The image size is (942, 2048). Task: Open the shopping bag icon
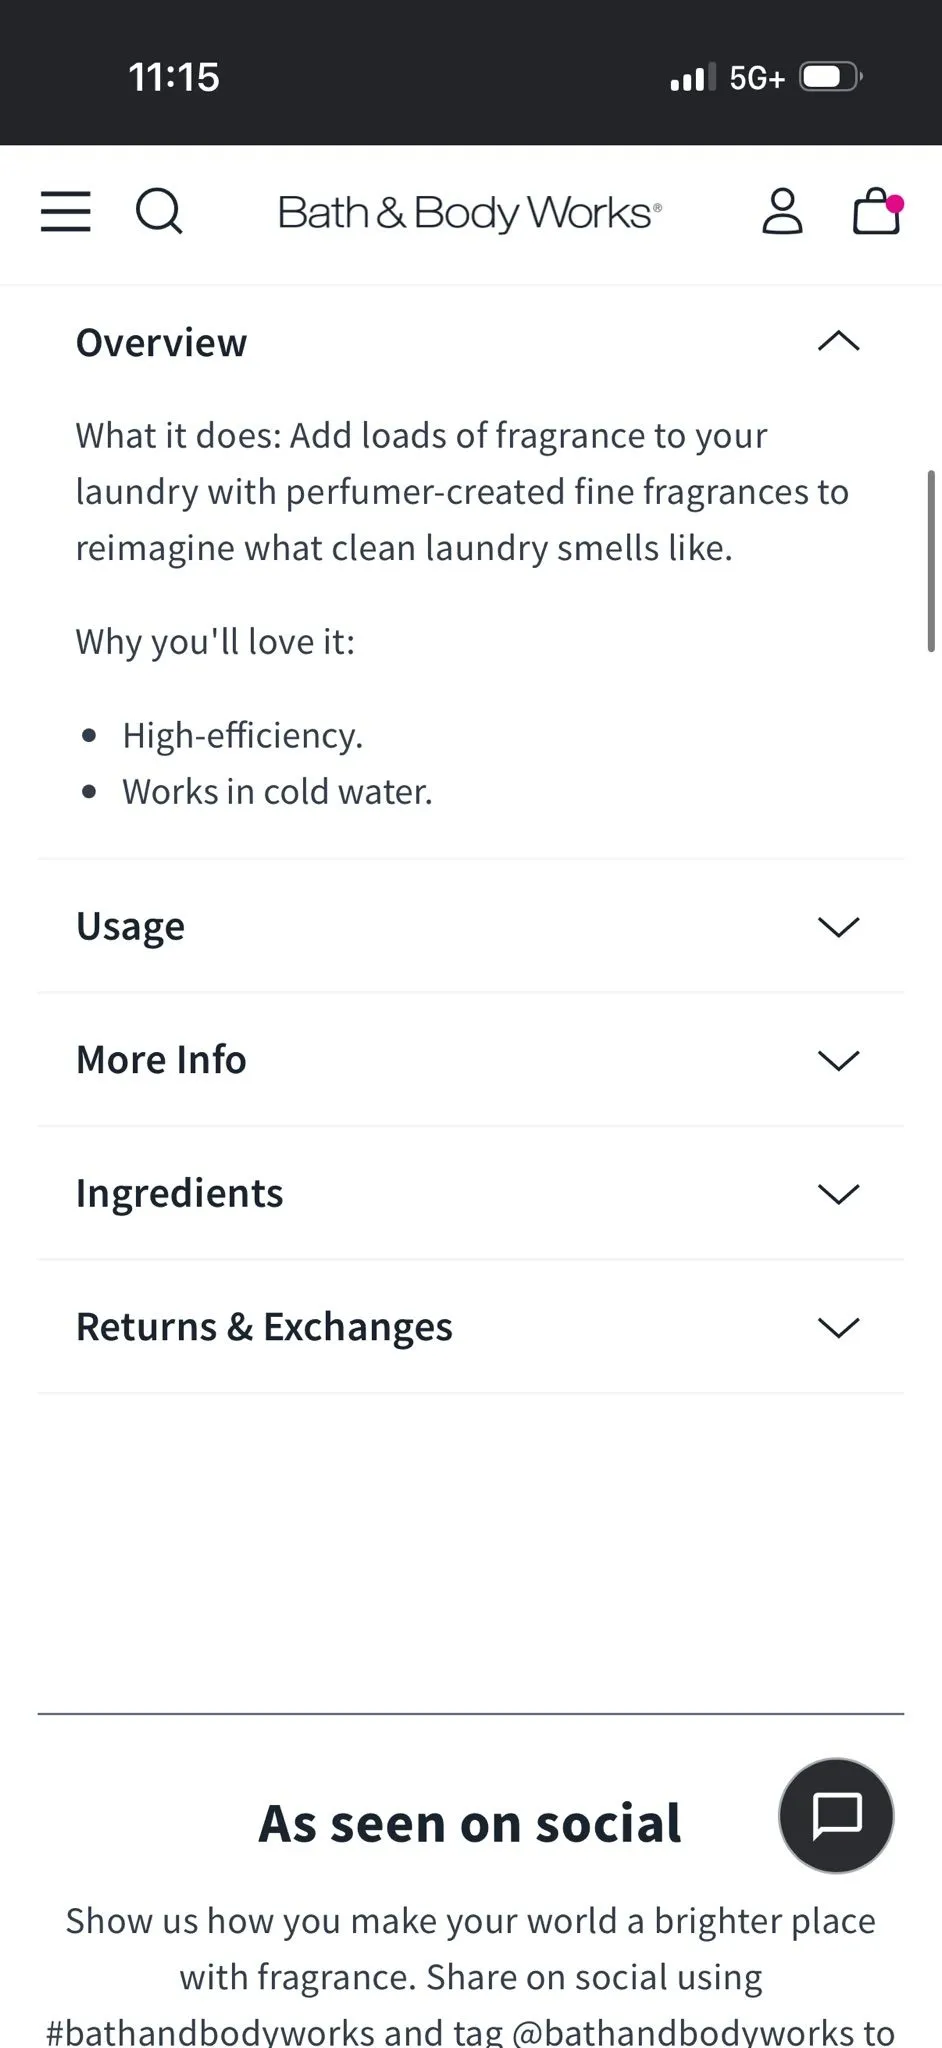click(878, 211)
